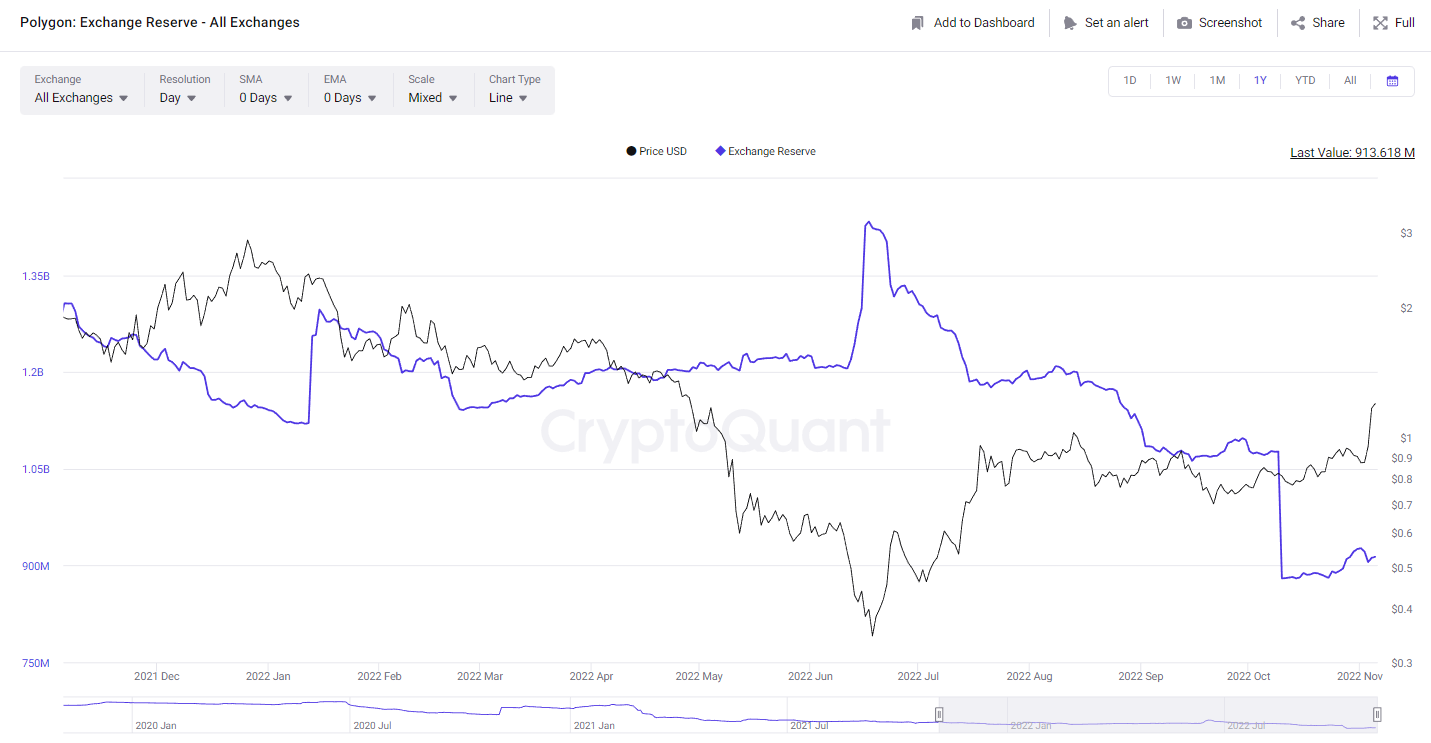Select the All time range button
1431x743 pixels.
[x=1350, y=81]
